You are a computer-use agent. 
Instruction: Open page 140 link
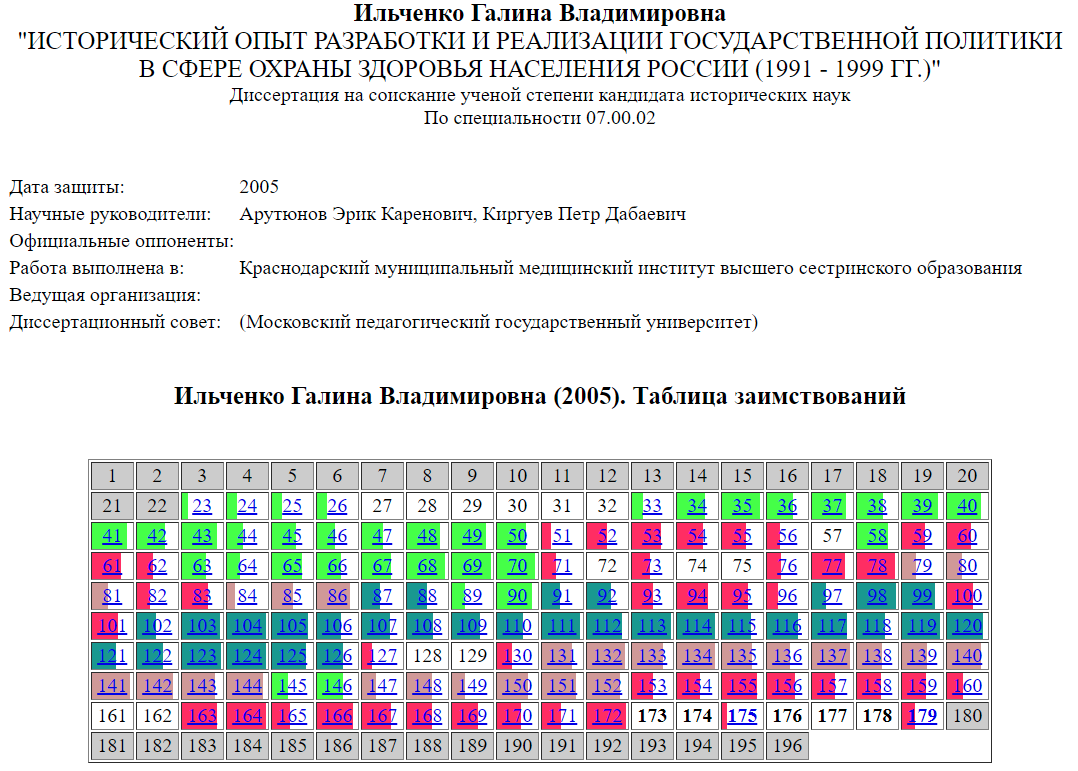click(x=967, y=656)
